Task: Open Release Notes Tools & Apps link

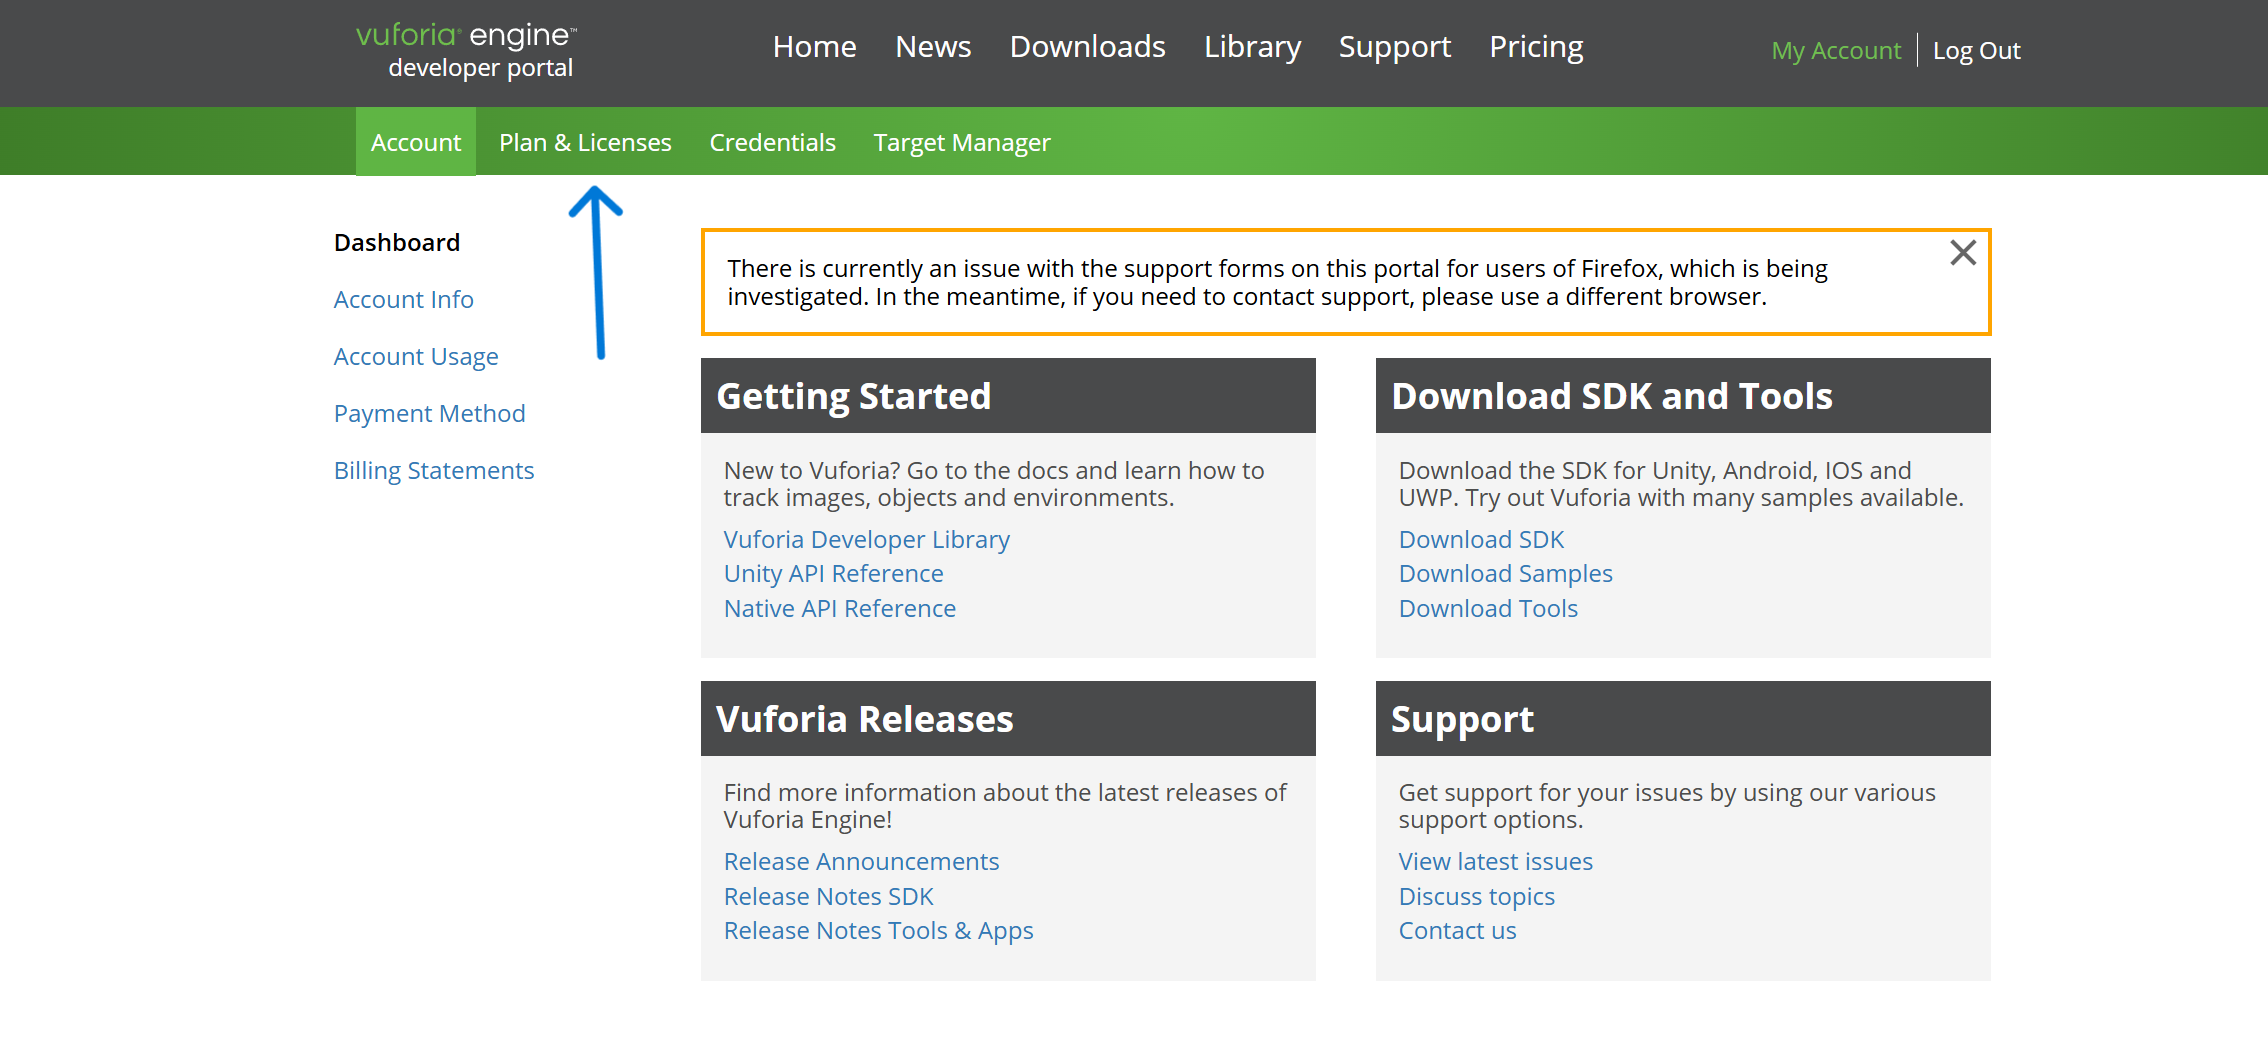Action: click(878, 931)
